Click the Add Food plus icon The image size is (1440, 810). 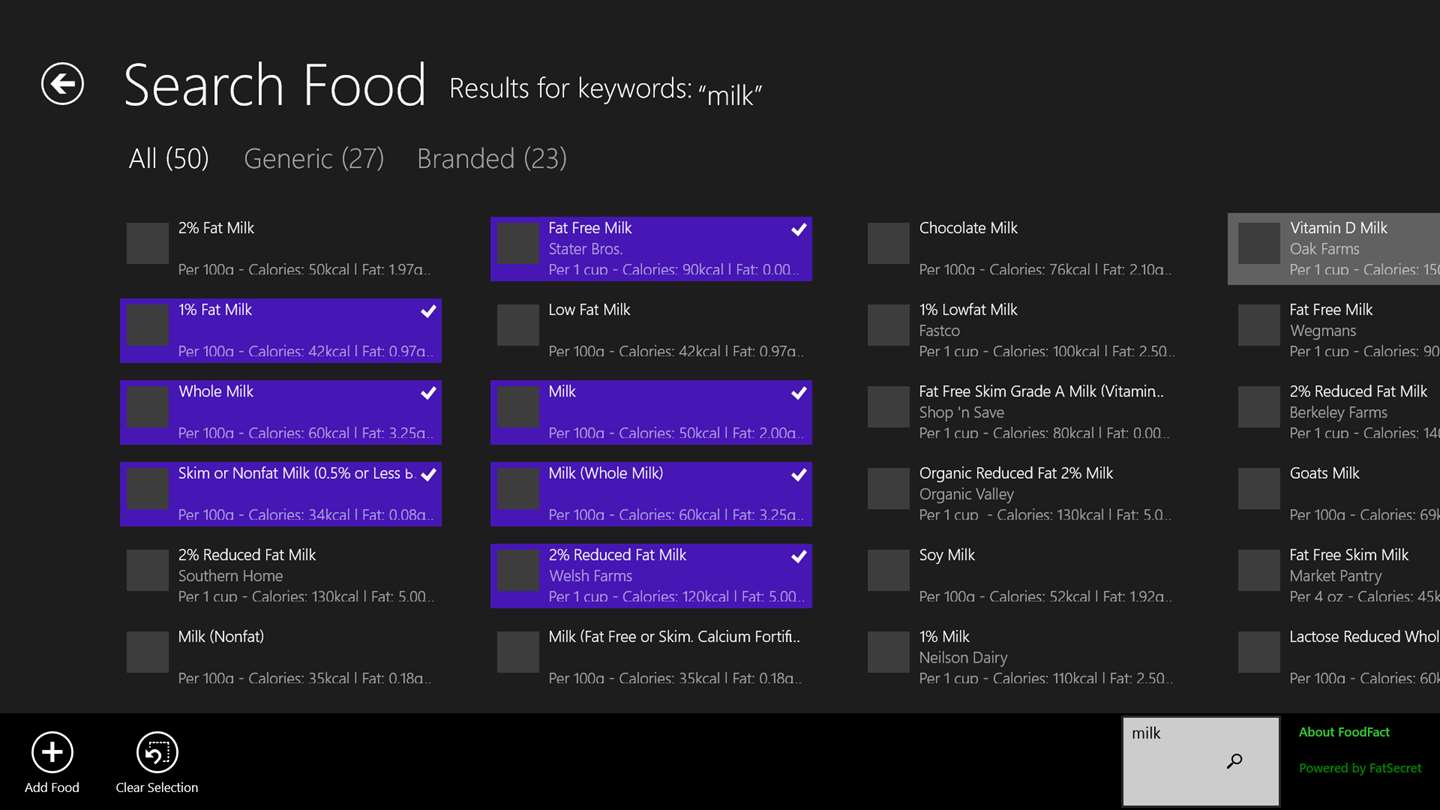click(x=52, y=753)
